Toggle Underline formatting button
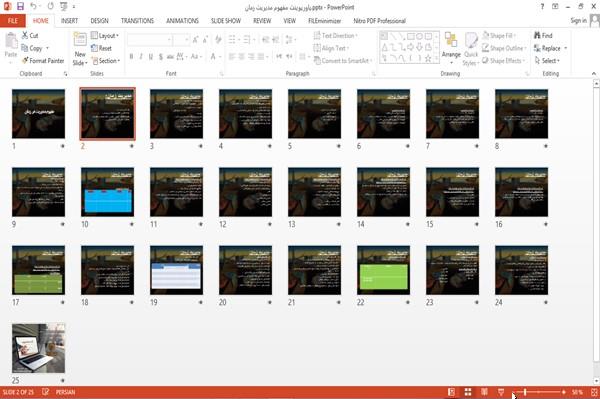Image resolution: width=600 pixels, height=399 pixels. pyautogui.click(x=151, y=57)
